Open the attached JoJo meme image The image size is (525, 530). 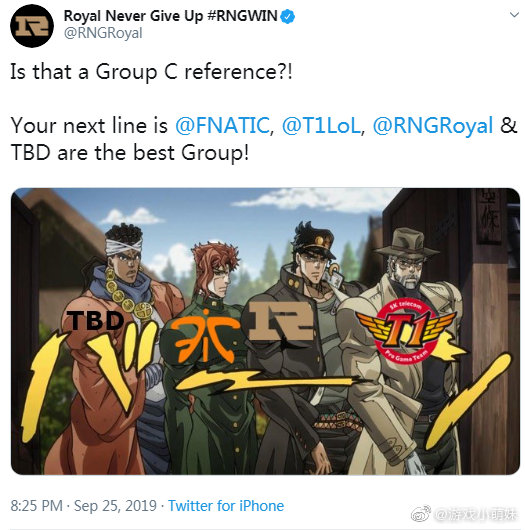265,331
